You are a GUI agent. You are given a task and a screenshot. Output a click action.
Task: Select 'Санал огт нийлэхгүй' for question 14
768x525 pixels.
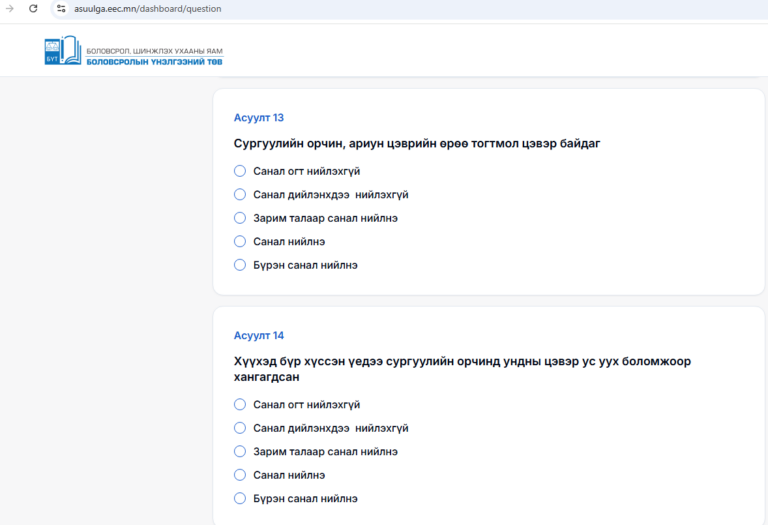[x=240, y=404]
